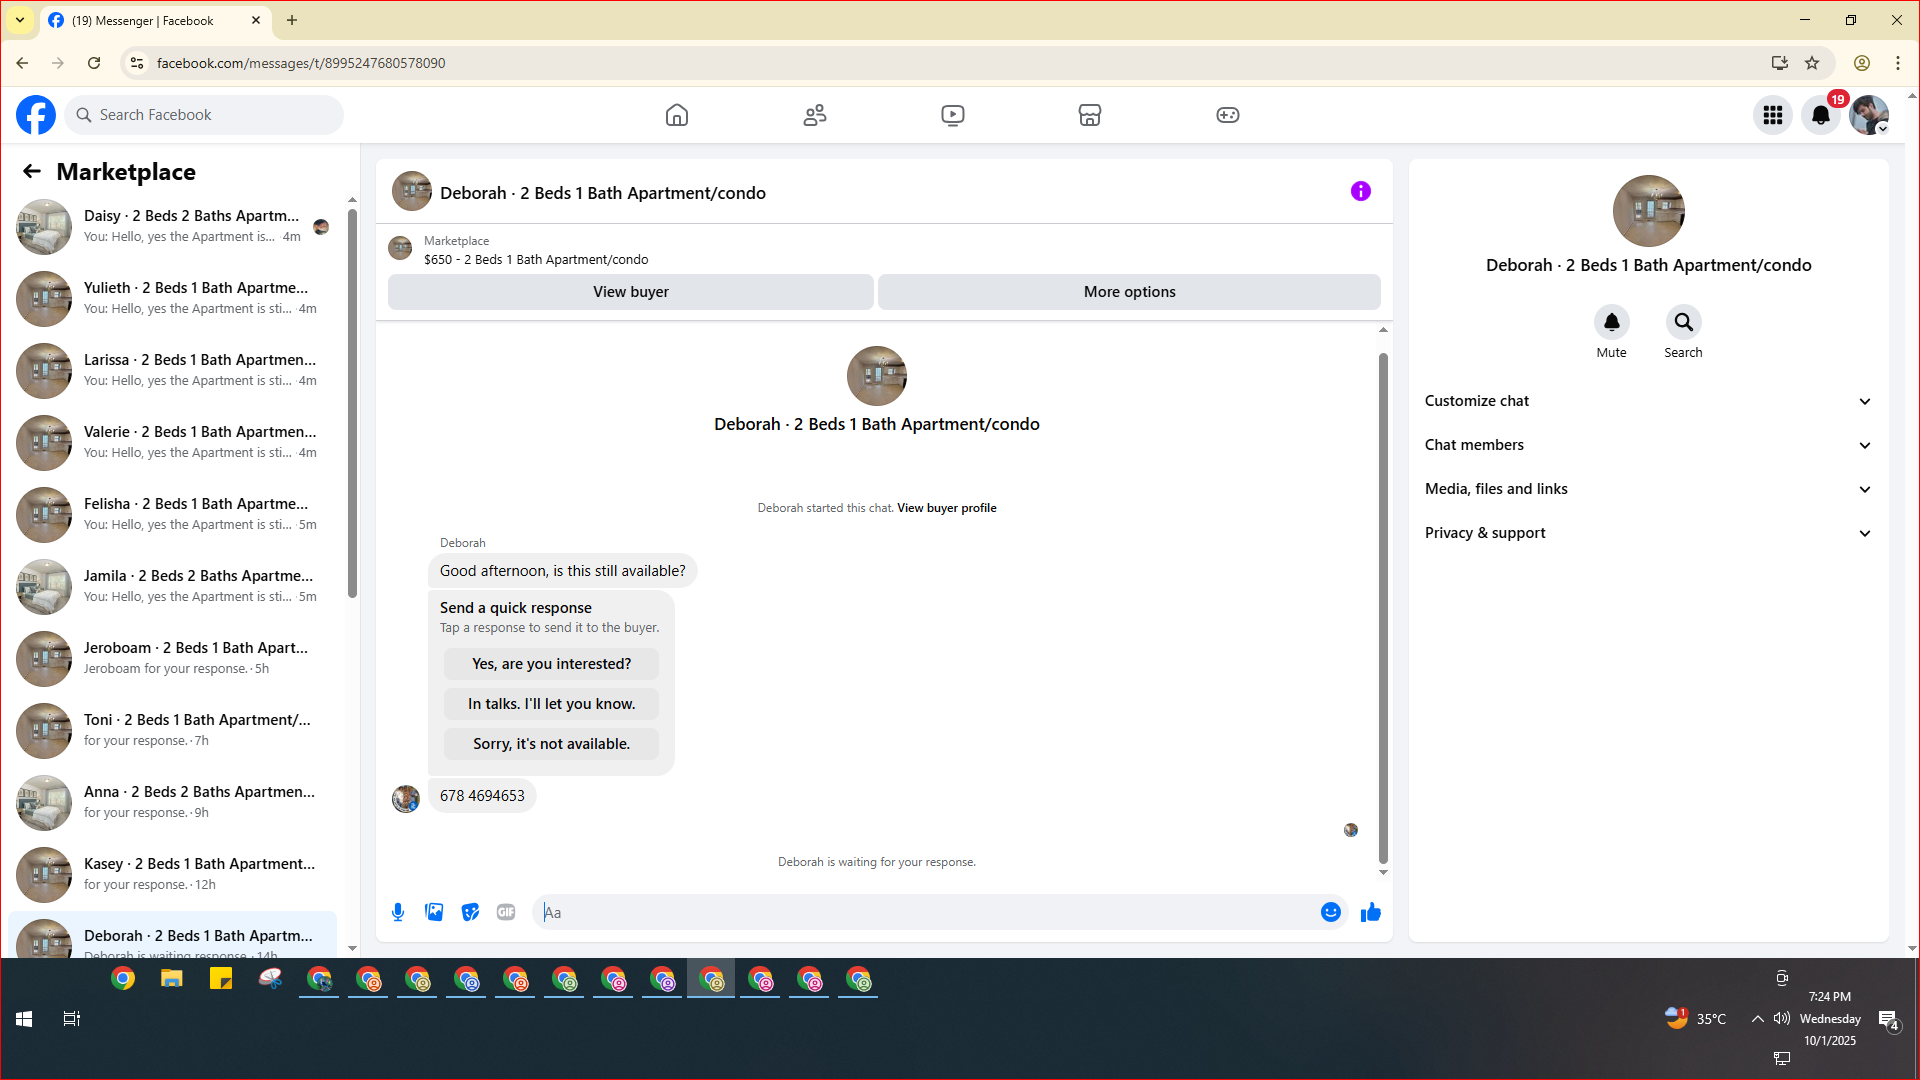
Task: Open the View buyer profile link
Action: (x=947, y=508)
